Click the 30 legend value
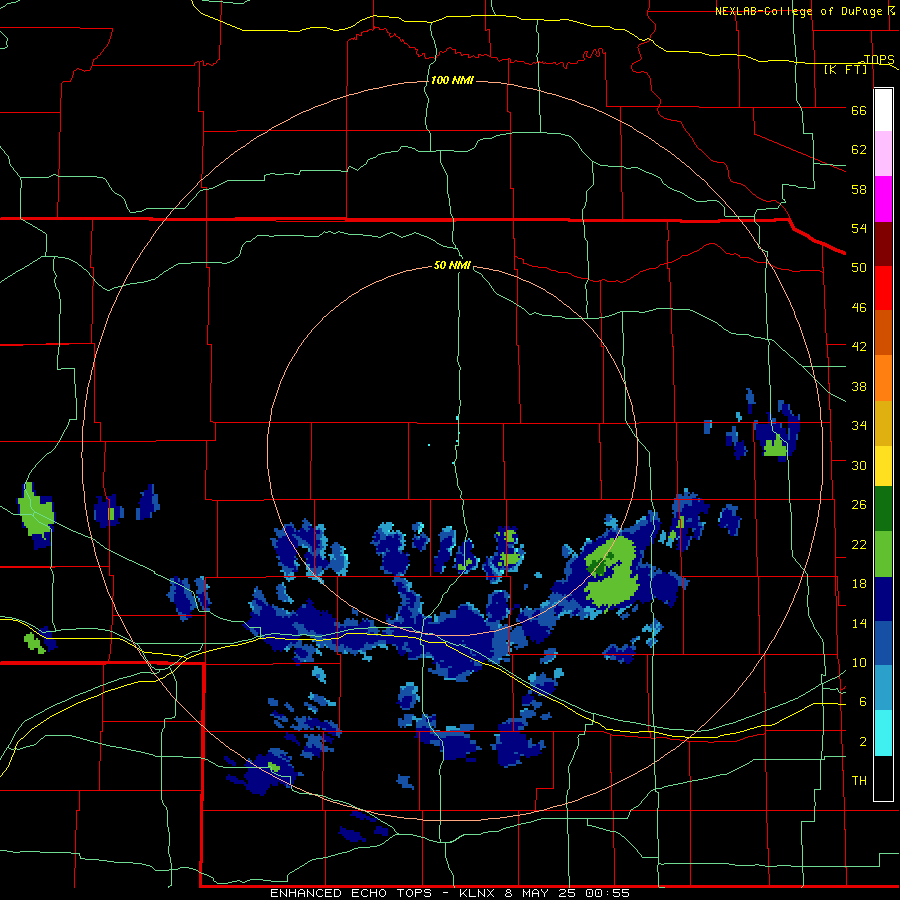Screen dimensions: 900x900 (x=859, y=465)
